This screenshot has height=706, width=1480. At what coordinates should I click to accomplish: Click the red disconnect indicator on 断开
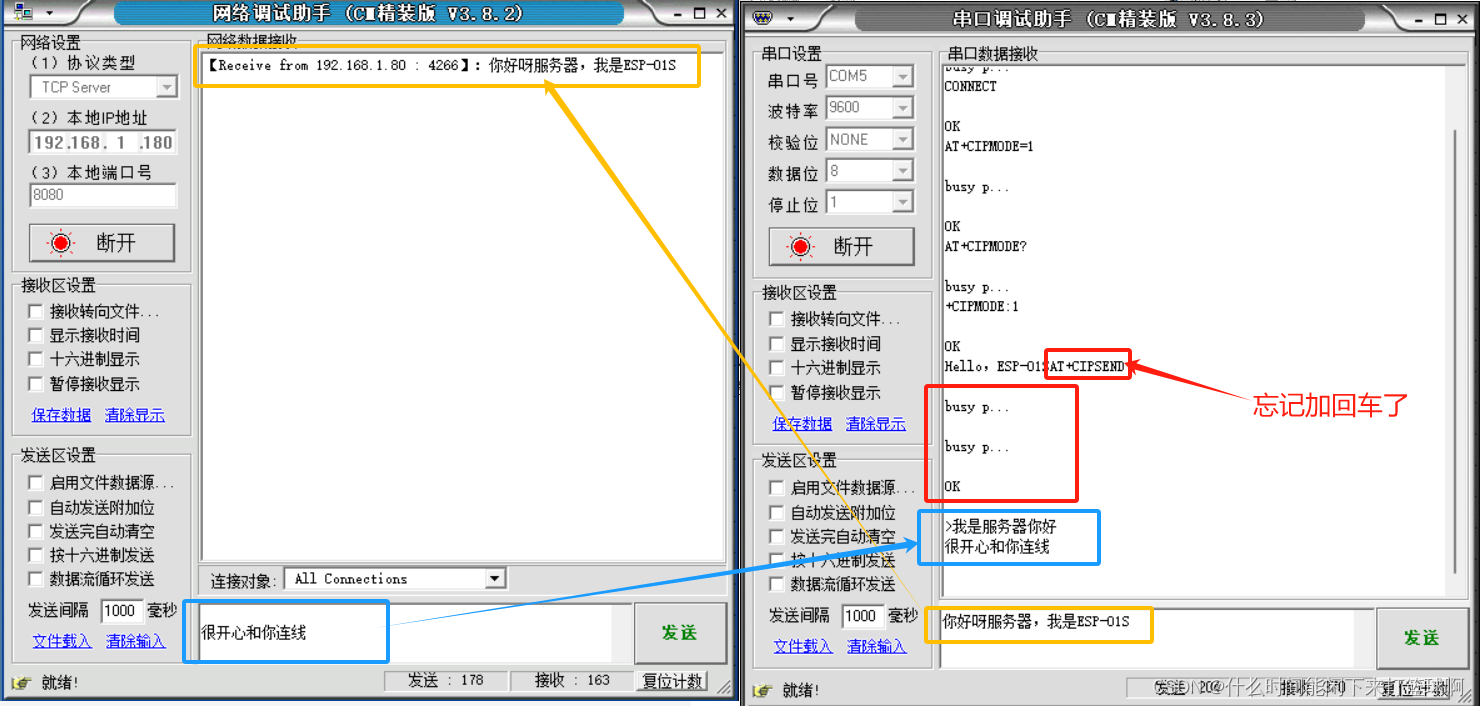pyautogui.click(x=62, y=242)
